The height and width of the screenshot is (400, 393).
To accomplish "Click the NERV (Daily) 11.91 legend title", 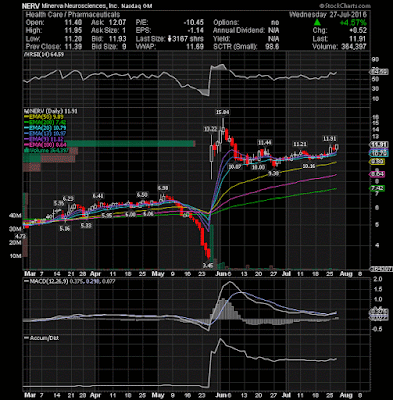I will tap(50, 111).
